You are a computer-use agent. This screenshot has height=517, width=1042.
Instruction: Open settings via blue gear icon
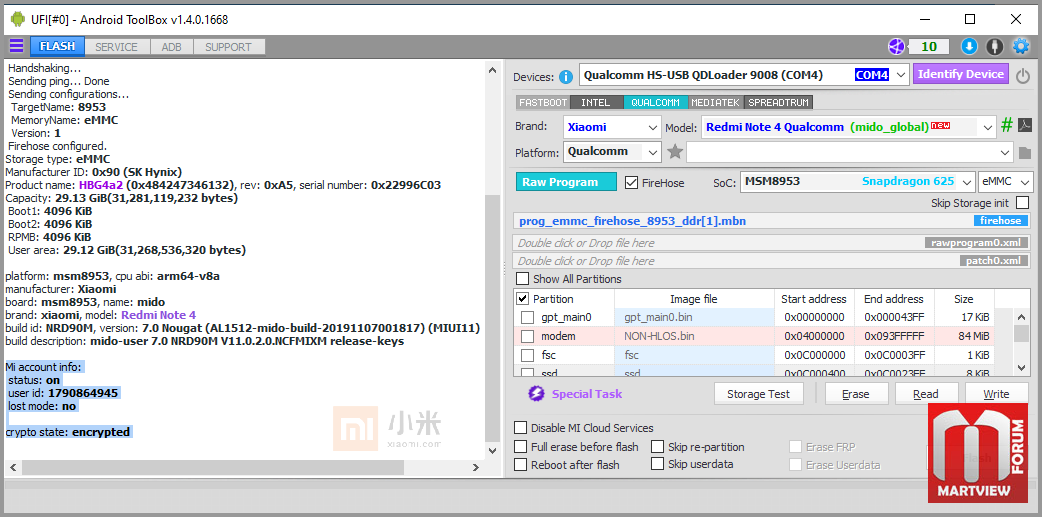(1020, 47)
